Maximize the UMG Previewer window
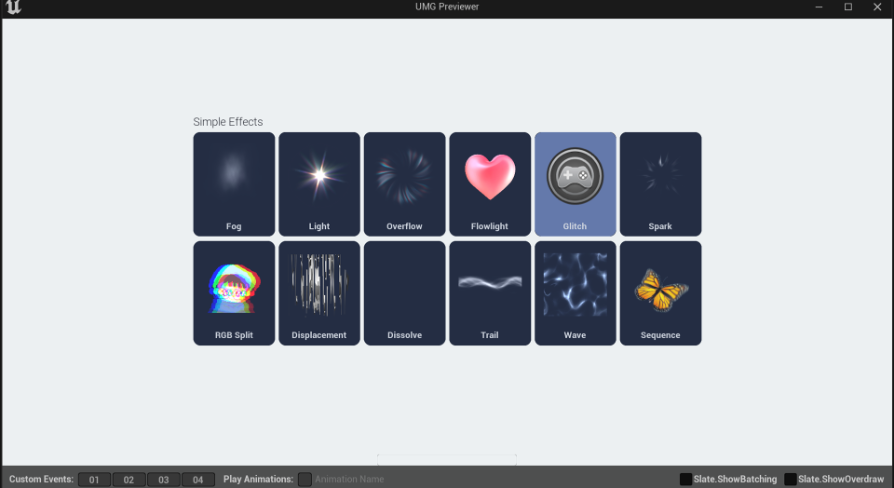 point(848,7)
